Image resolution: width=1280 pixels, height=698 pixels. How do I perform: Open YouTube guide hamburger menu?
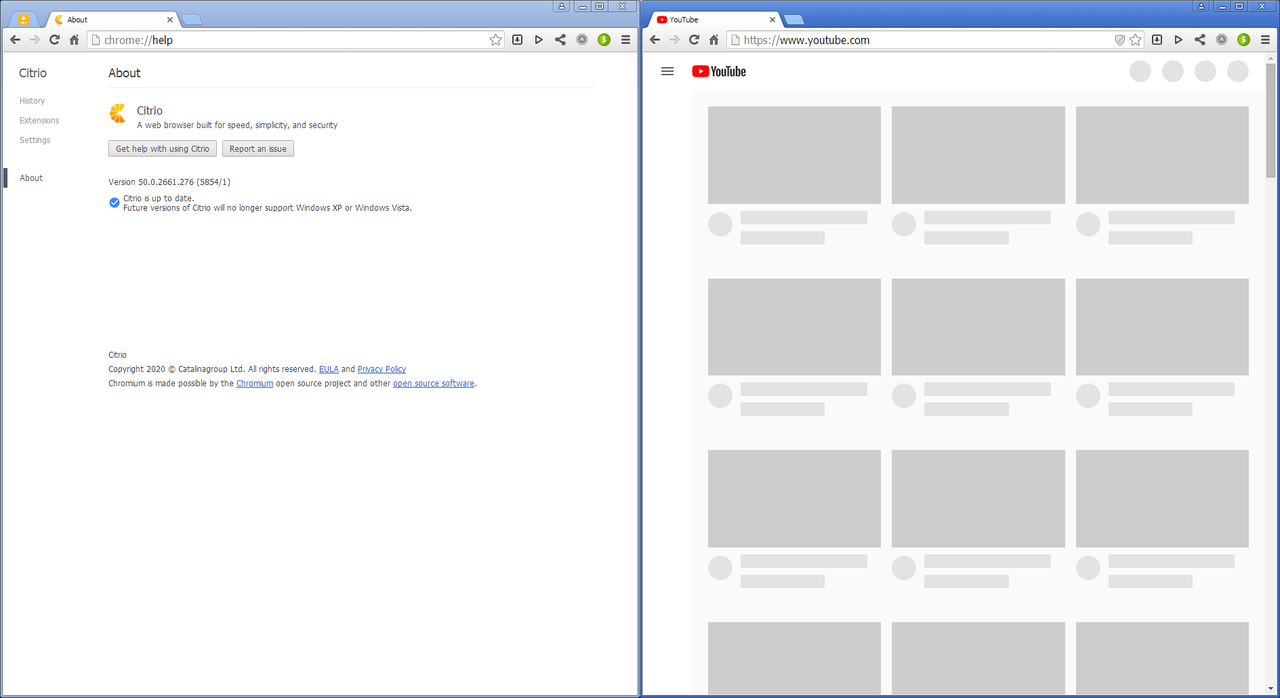click(668, 71)
